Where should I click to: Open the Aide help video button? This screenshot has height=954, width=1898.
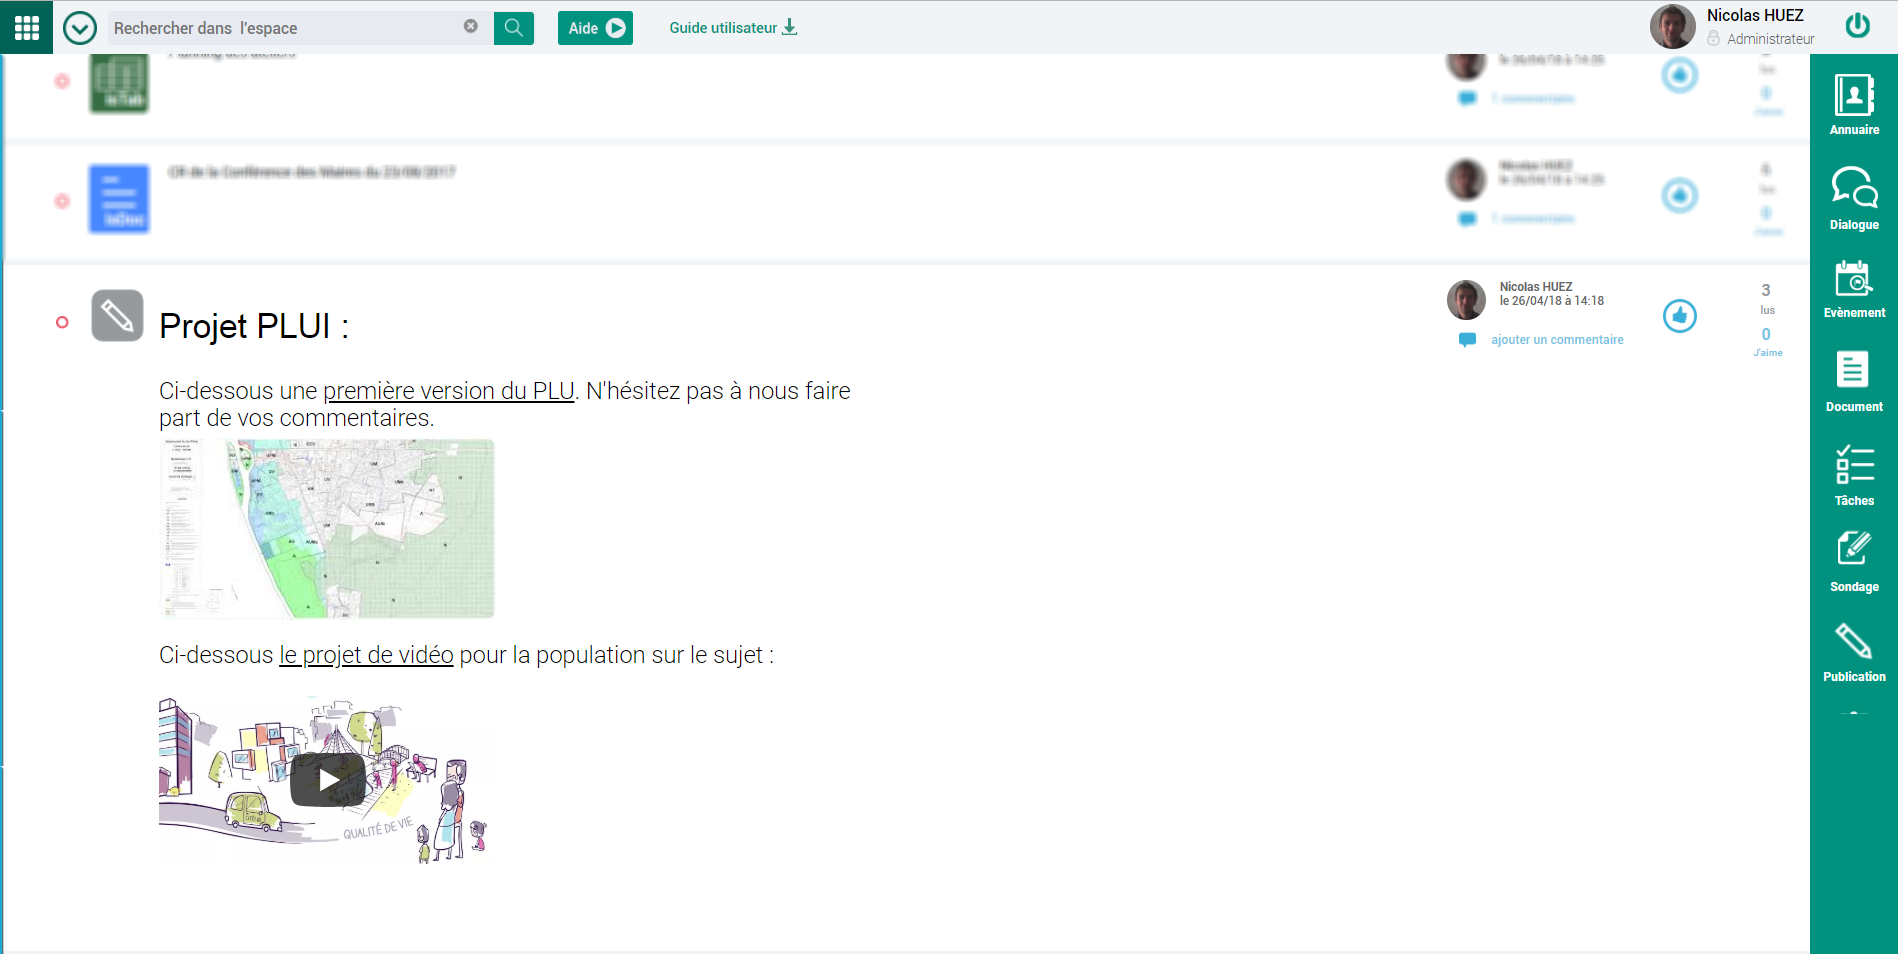tap(595, 28)
